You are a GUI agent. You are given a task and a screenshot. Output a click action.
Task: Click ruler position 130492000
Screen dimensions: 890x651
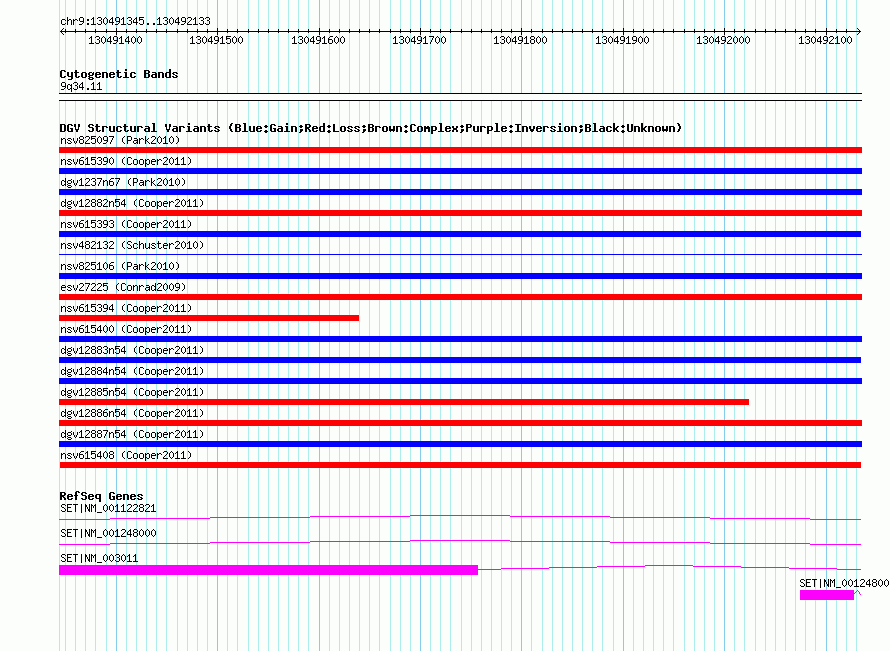723,40
